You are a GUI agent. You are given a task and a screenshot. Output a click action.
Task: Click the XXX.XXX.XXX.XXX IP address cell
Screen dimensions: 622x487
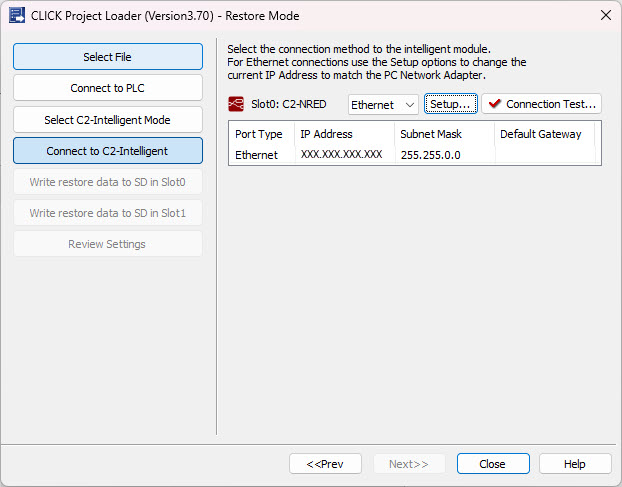point(345,155)
